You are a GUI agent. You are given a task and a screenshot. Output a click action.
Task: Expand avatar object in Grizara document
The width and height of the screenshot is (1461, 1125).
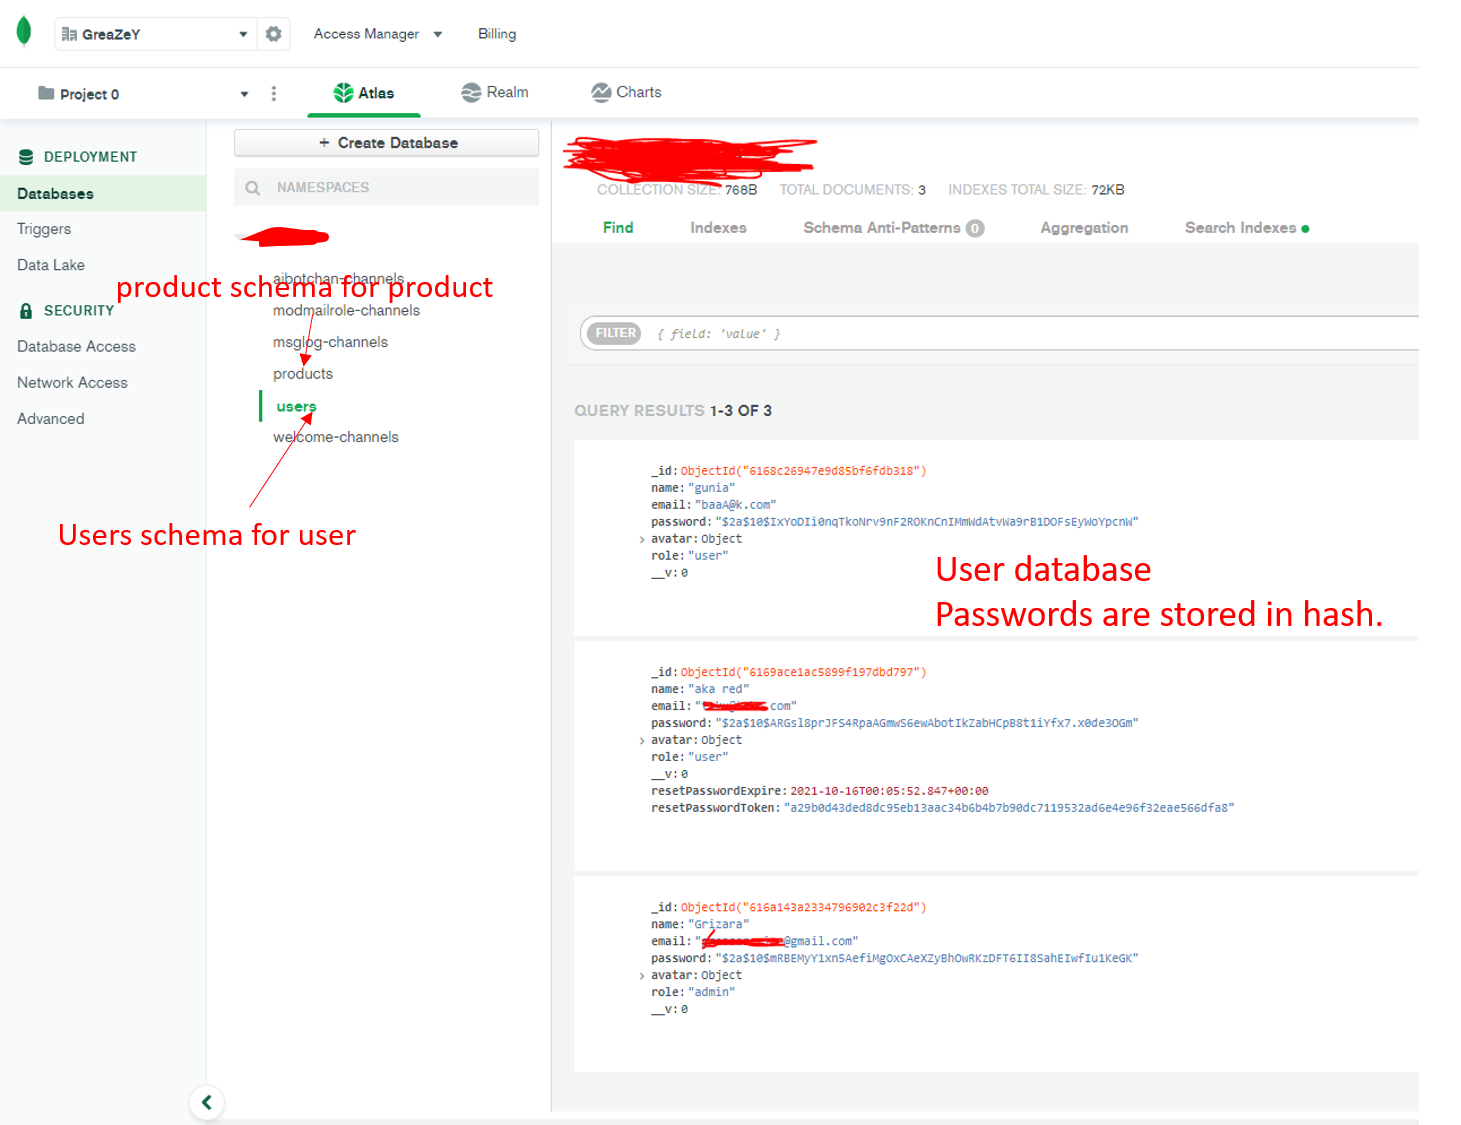point(642,976)
